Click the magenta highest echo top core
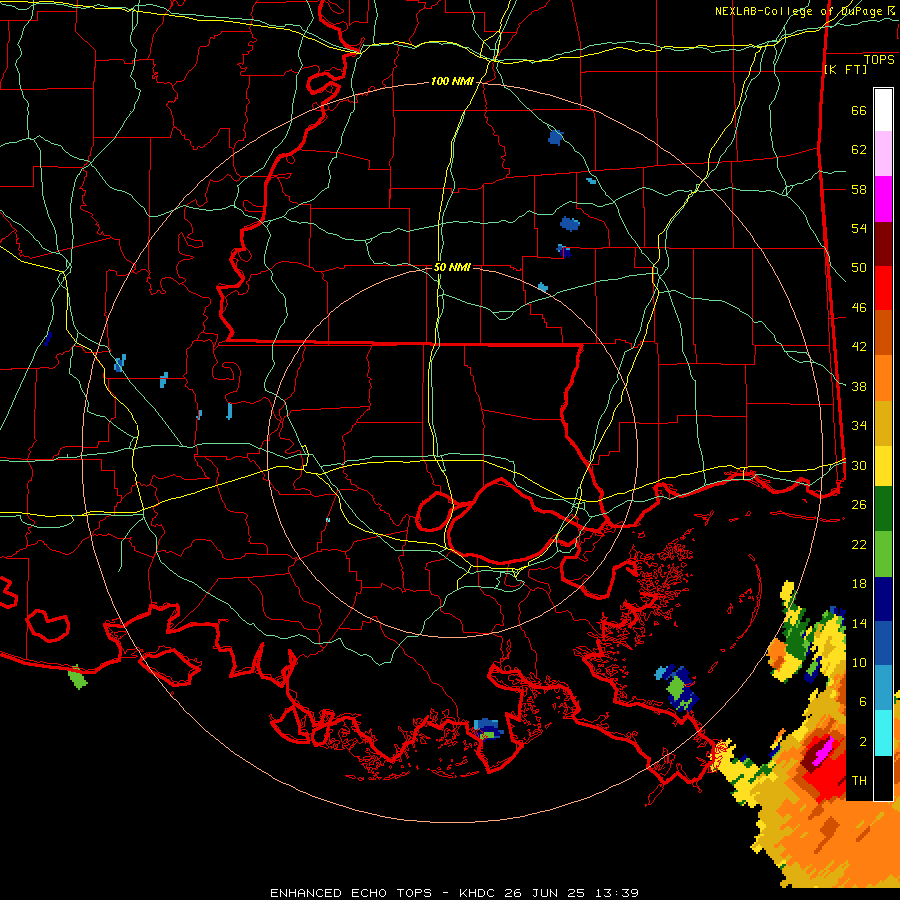Image resolution: width=900 pixels, height=900 pixels. point(823,751)
